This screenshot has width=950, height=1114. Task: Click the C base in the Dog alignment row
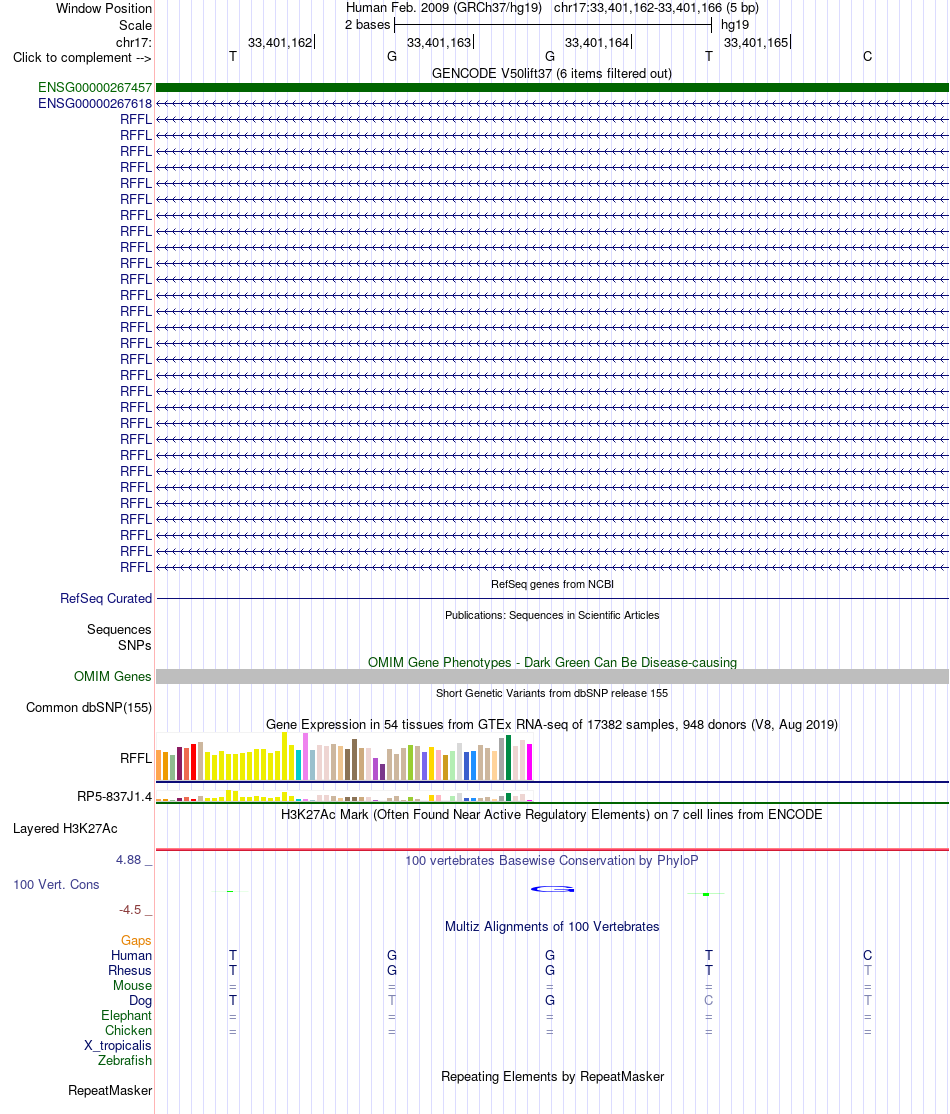[x=708, y=1000]
